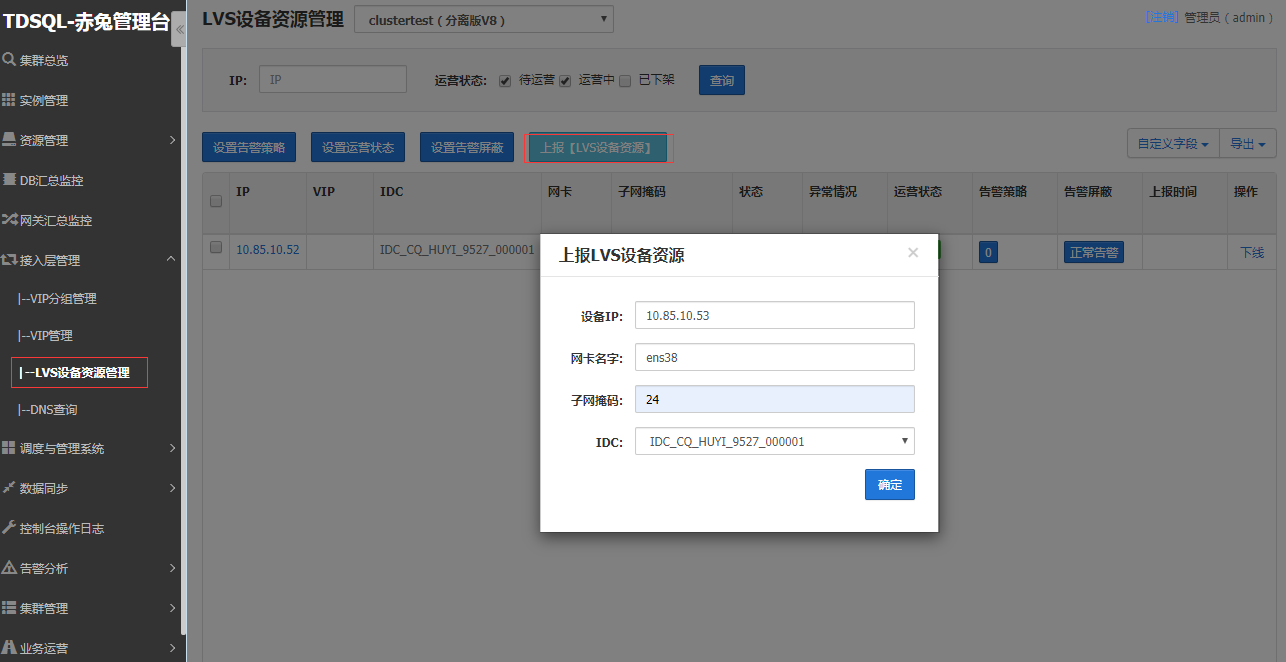This screenshot has width=1286, height=662.
Task: Open the clustertest cluster dropdown
Action: [x=483, y=19]
